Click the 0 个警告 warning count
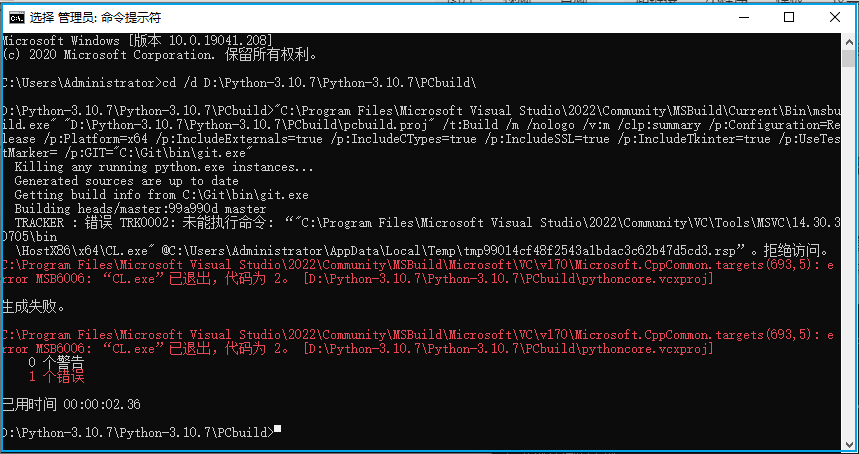Image resolution: width=859 pixels, height=454 pixels. click(56, 362)
